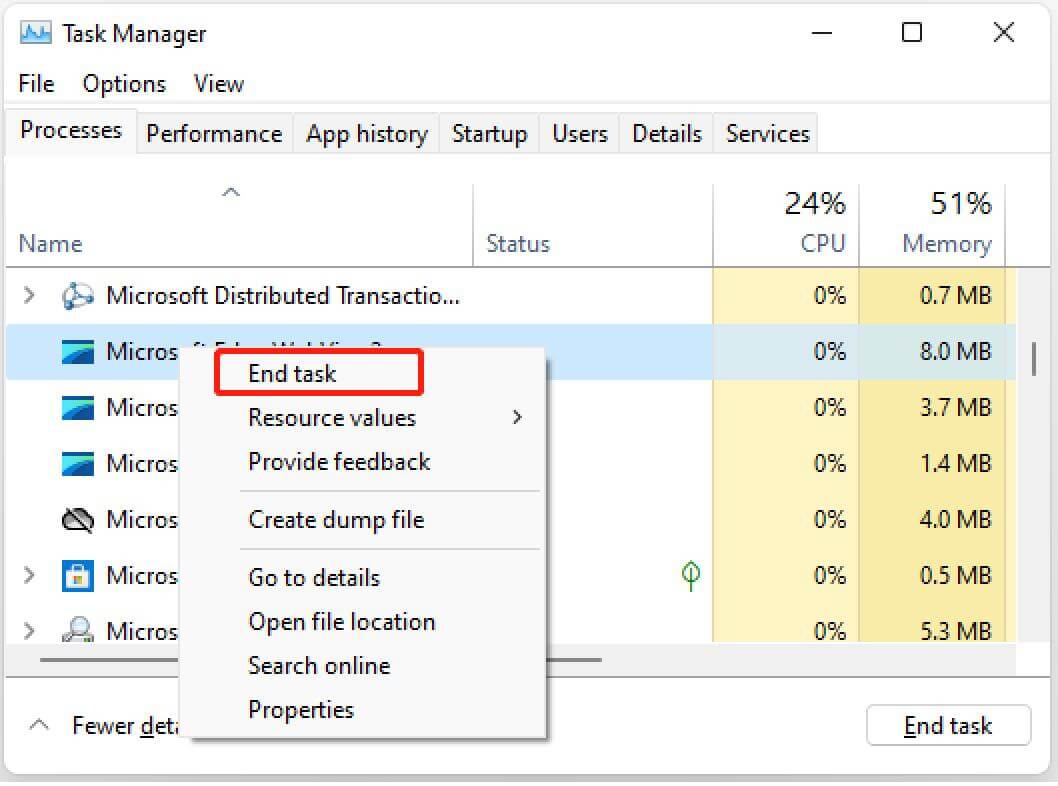The height and width of the screenshot is (786, 1058).
Task: Click the Task Manager app icon in title bar
Action: 35,32
